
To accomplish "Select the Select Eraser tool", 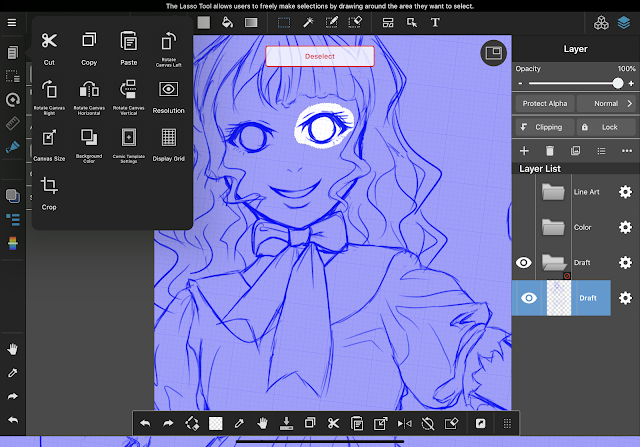I will [355, 22].
